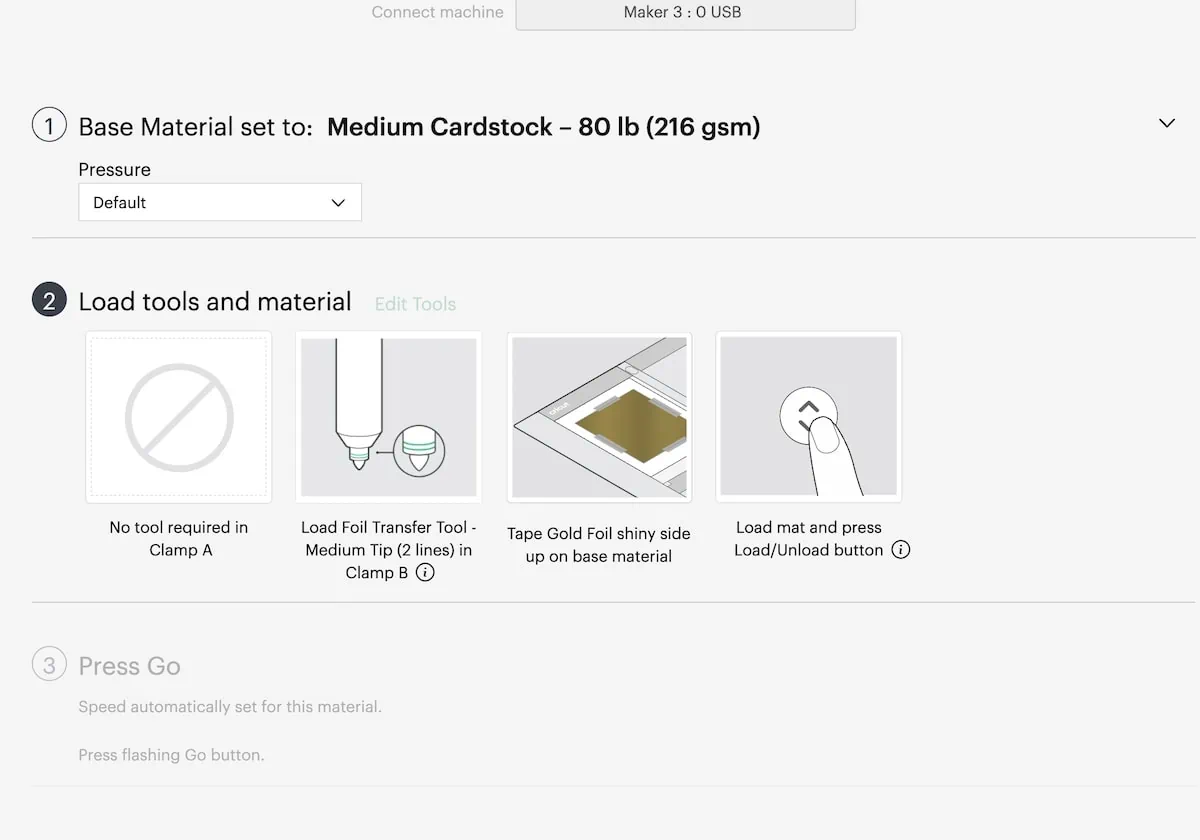Click the greyed step 3 number circle
The width and height of the screenshot is (1200, 840).
[x=49, y=664]
